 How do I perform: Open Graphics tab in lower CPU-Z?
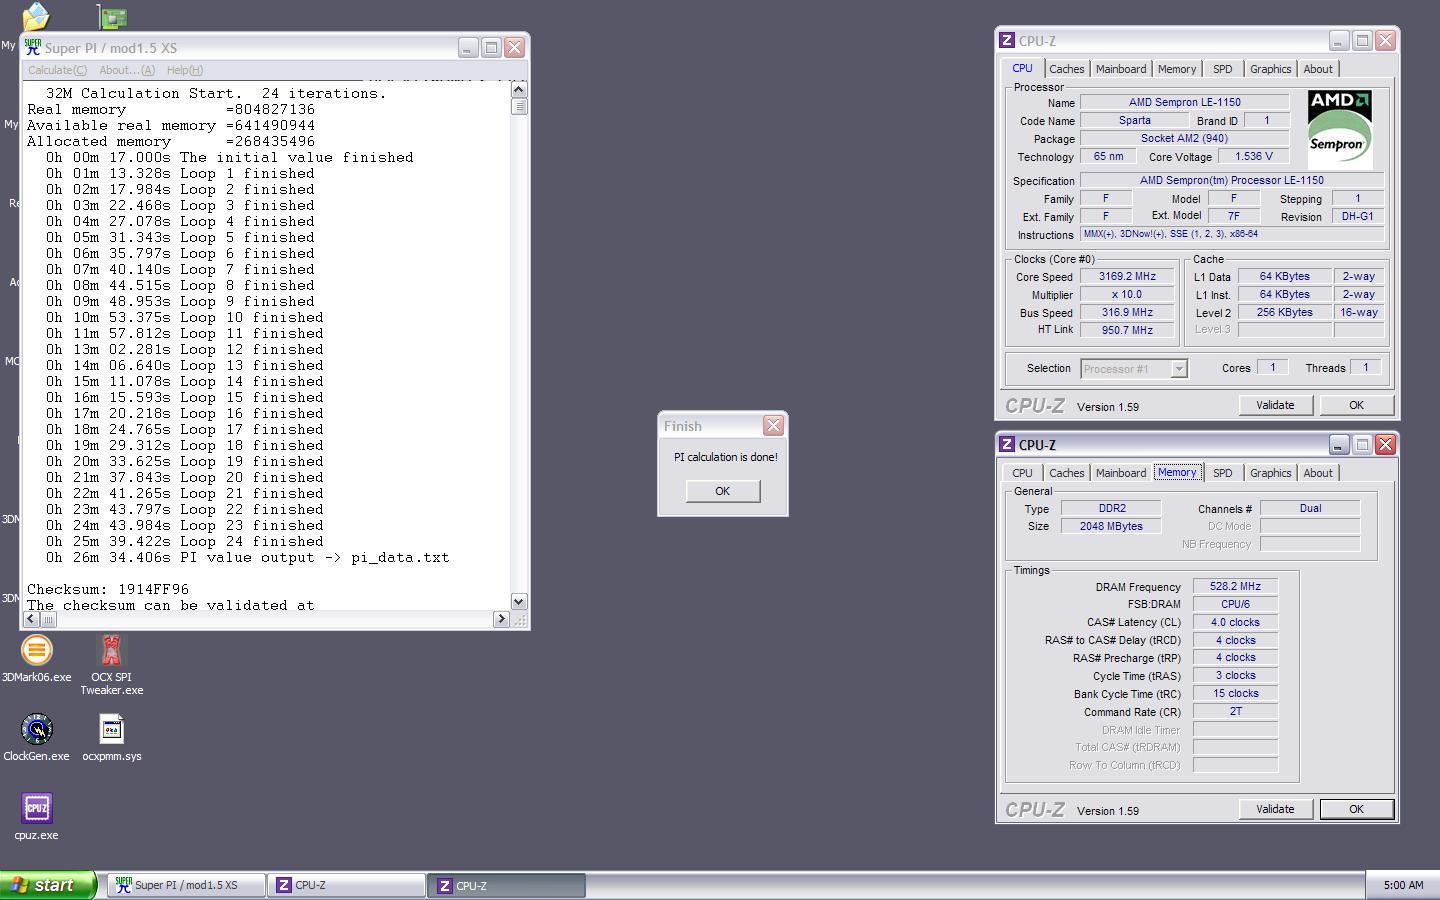coord(1270,473)
